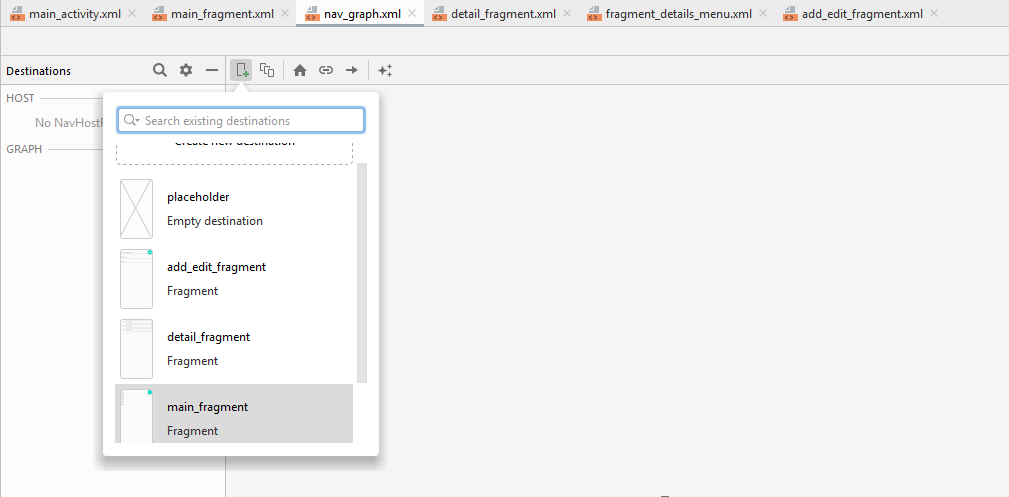Viewport: 1009px width, 497px height.
Task: Click the detail_fragment layout thumbnail
Action: [x=136, y=349]
